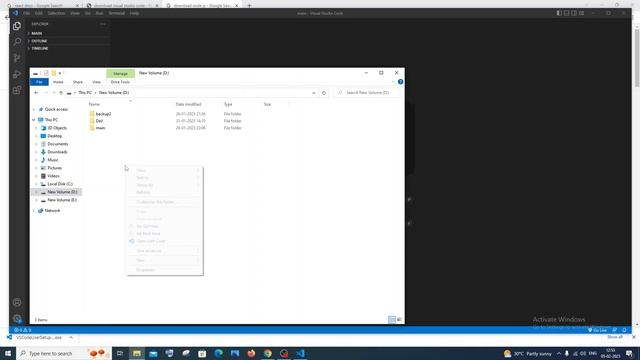Expand the Network tree node
The width and height of the screenshot is (640, 360).
point(33,211)
